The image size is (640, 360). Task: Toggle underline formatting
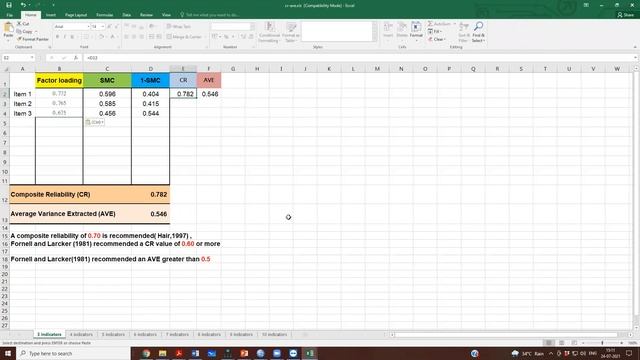pos(72,37)
